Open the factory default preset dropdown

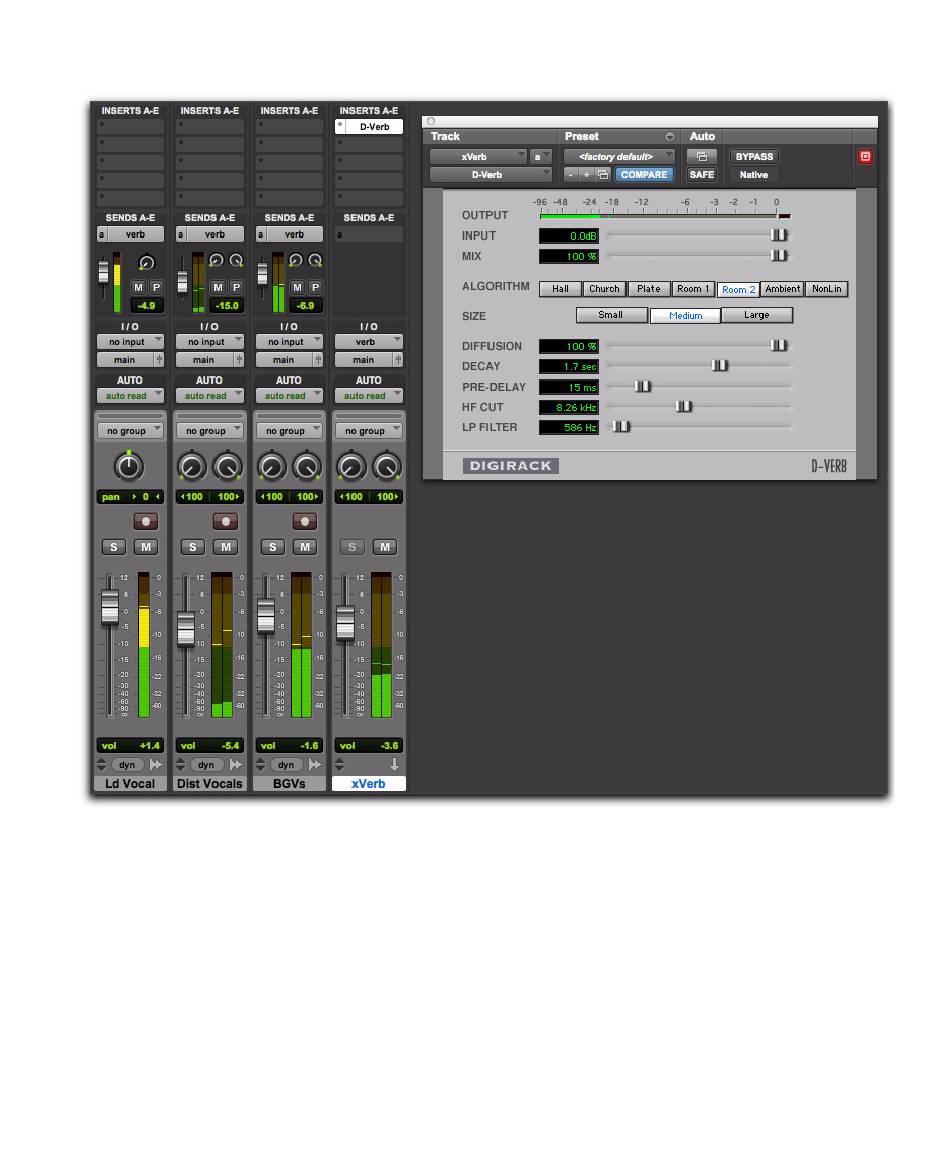click(x=619, y=157)
